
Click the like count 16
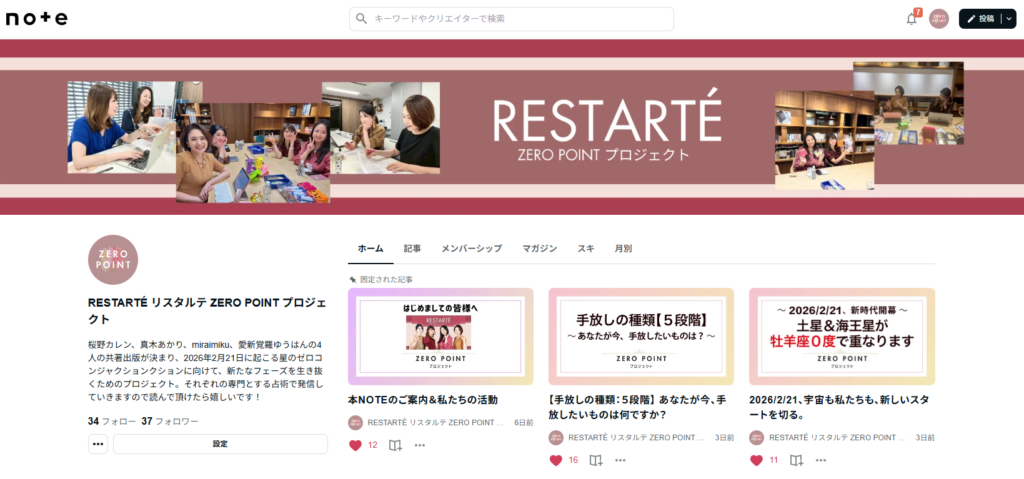click(x=573, y=460)
